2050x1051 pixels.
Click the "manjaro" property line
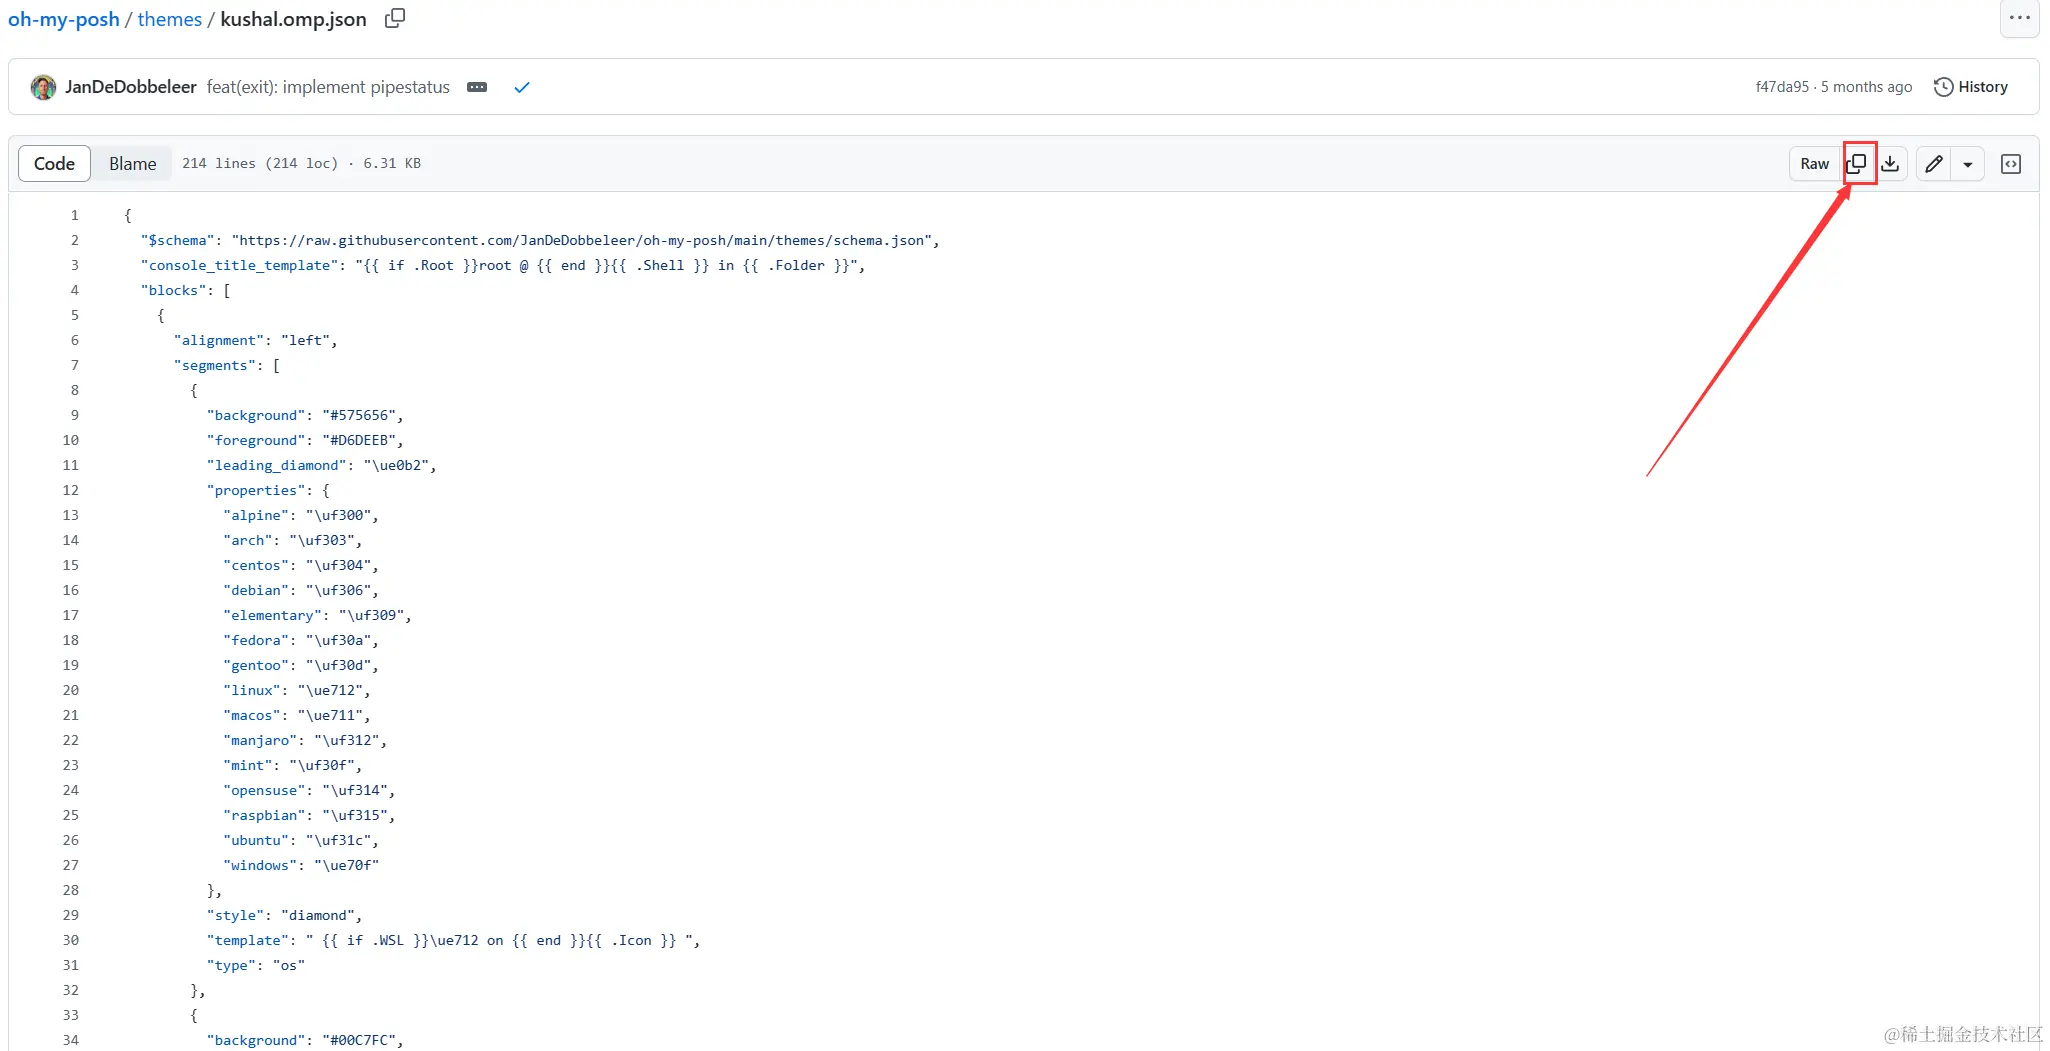(x=305, y=740)
